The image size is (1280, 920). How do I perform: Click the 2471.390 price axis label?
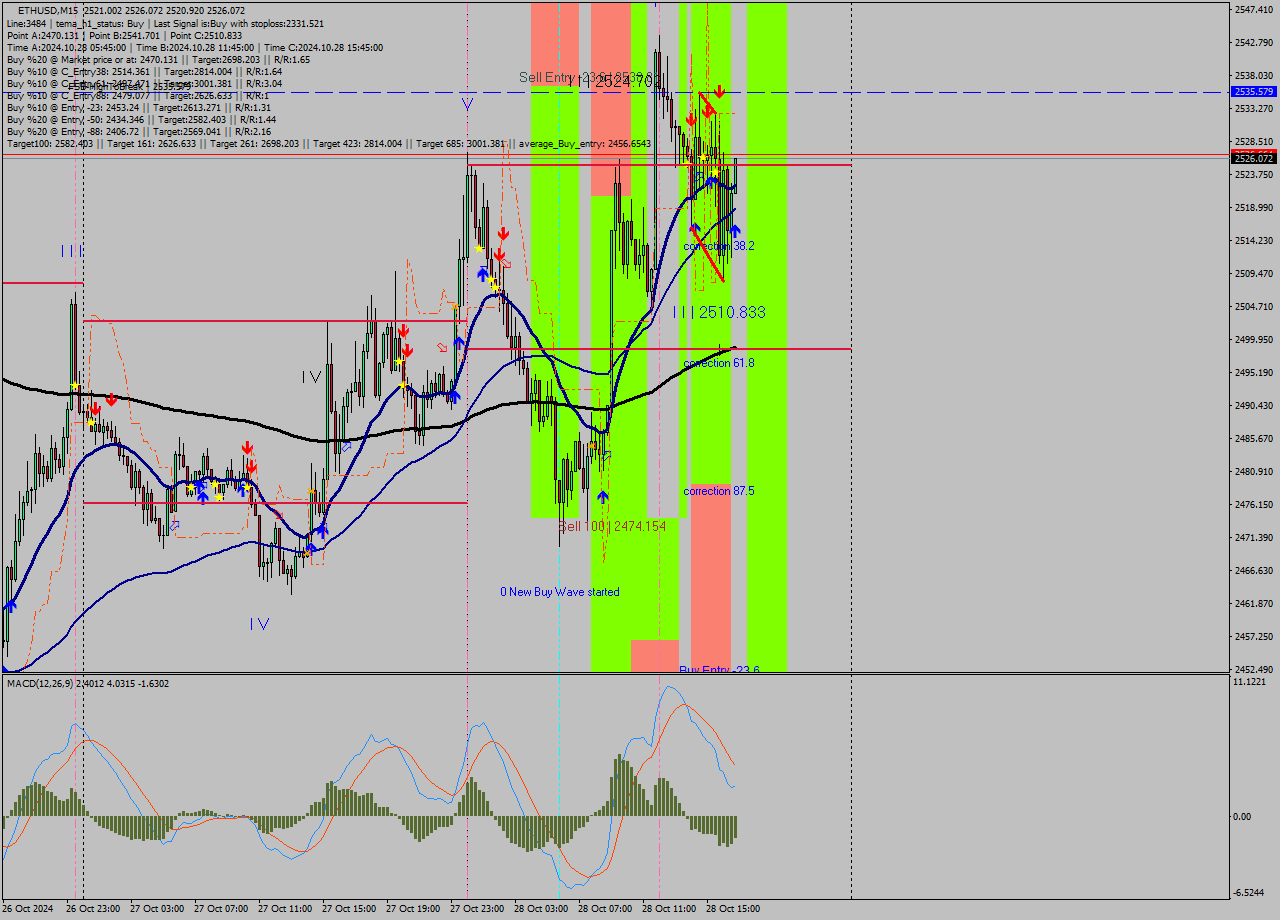1254,537
